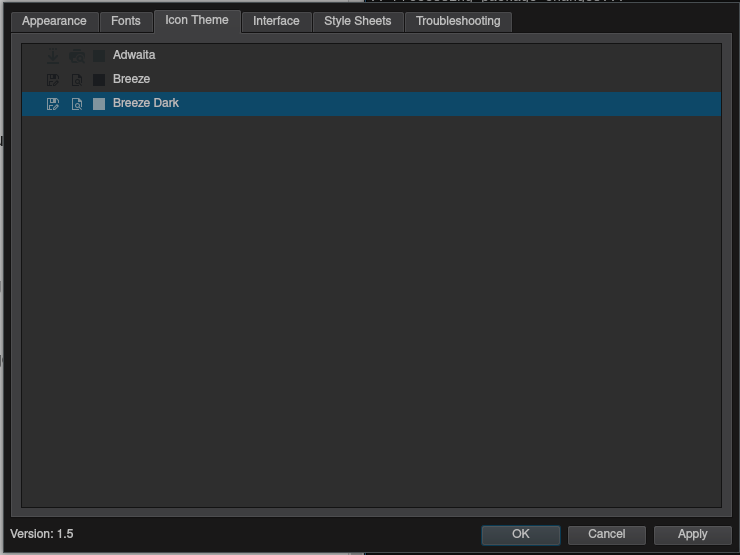Cancel the settings dialog

[x=607, y=534]
